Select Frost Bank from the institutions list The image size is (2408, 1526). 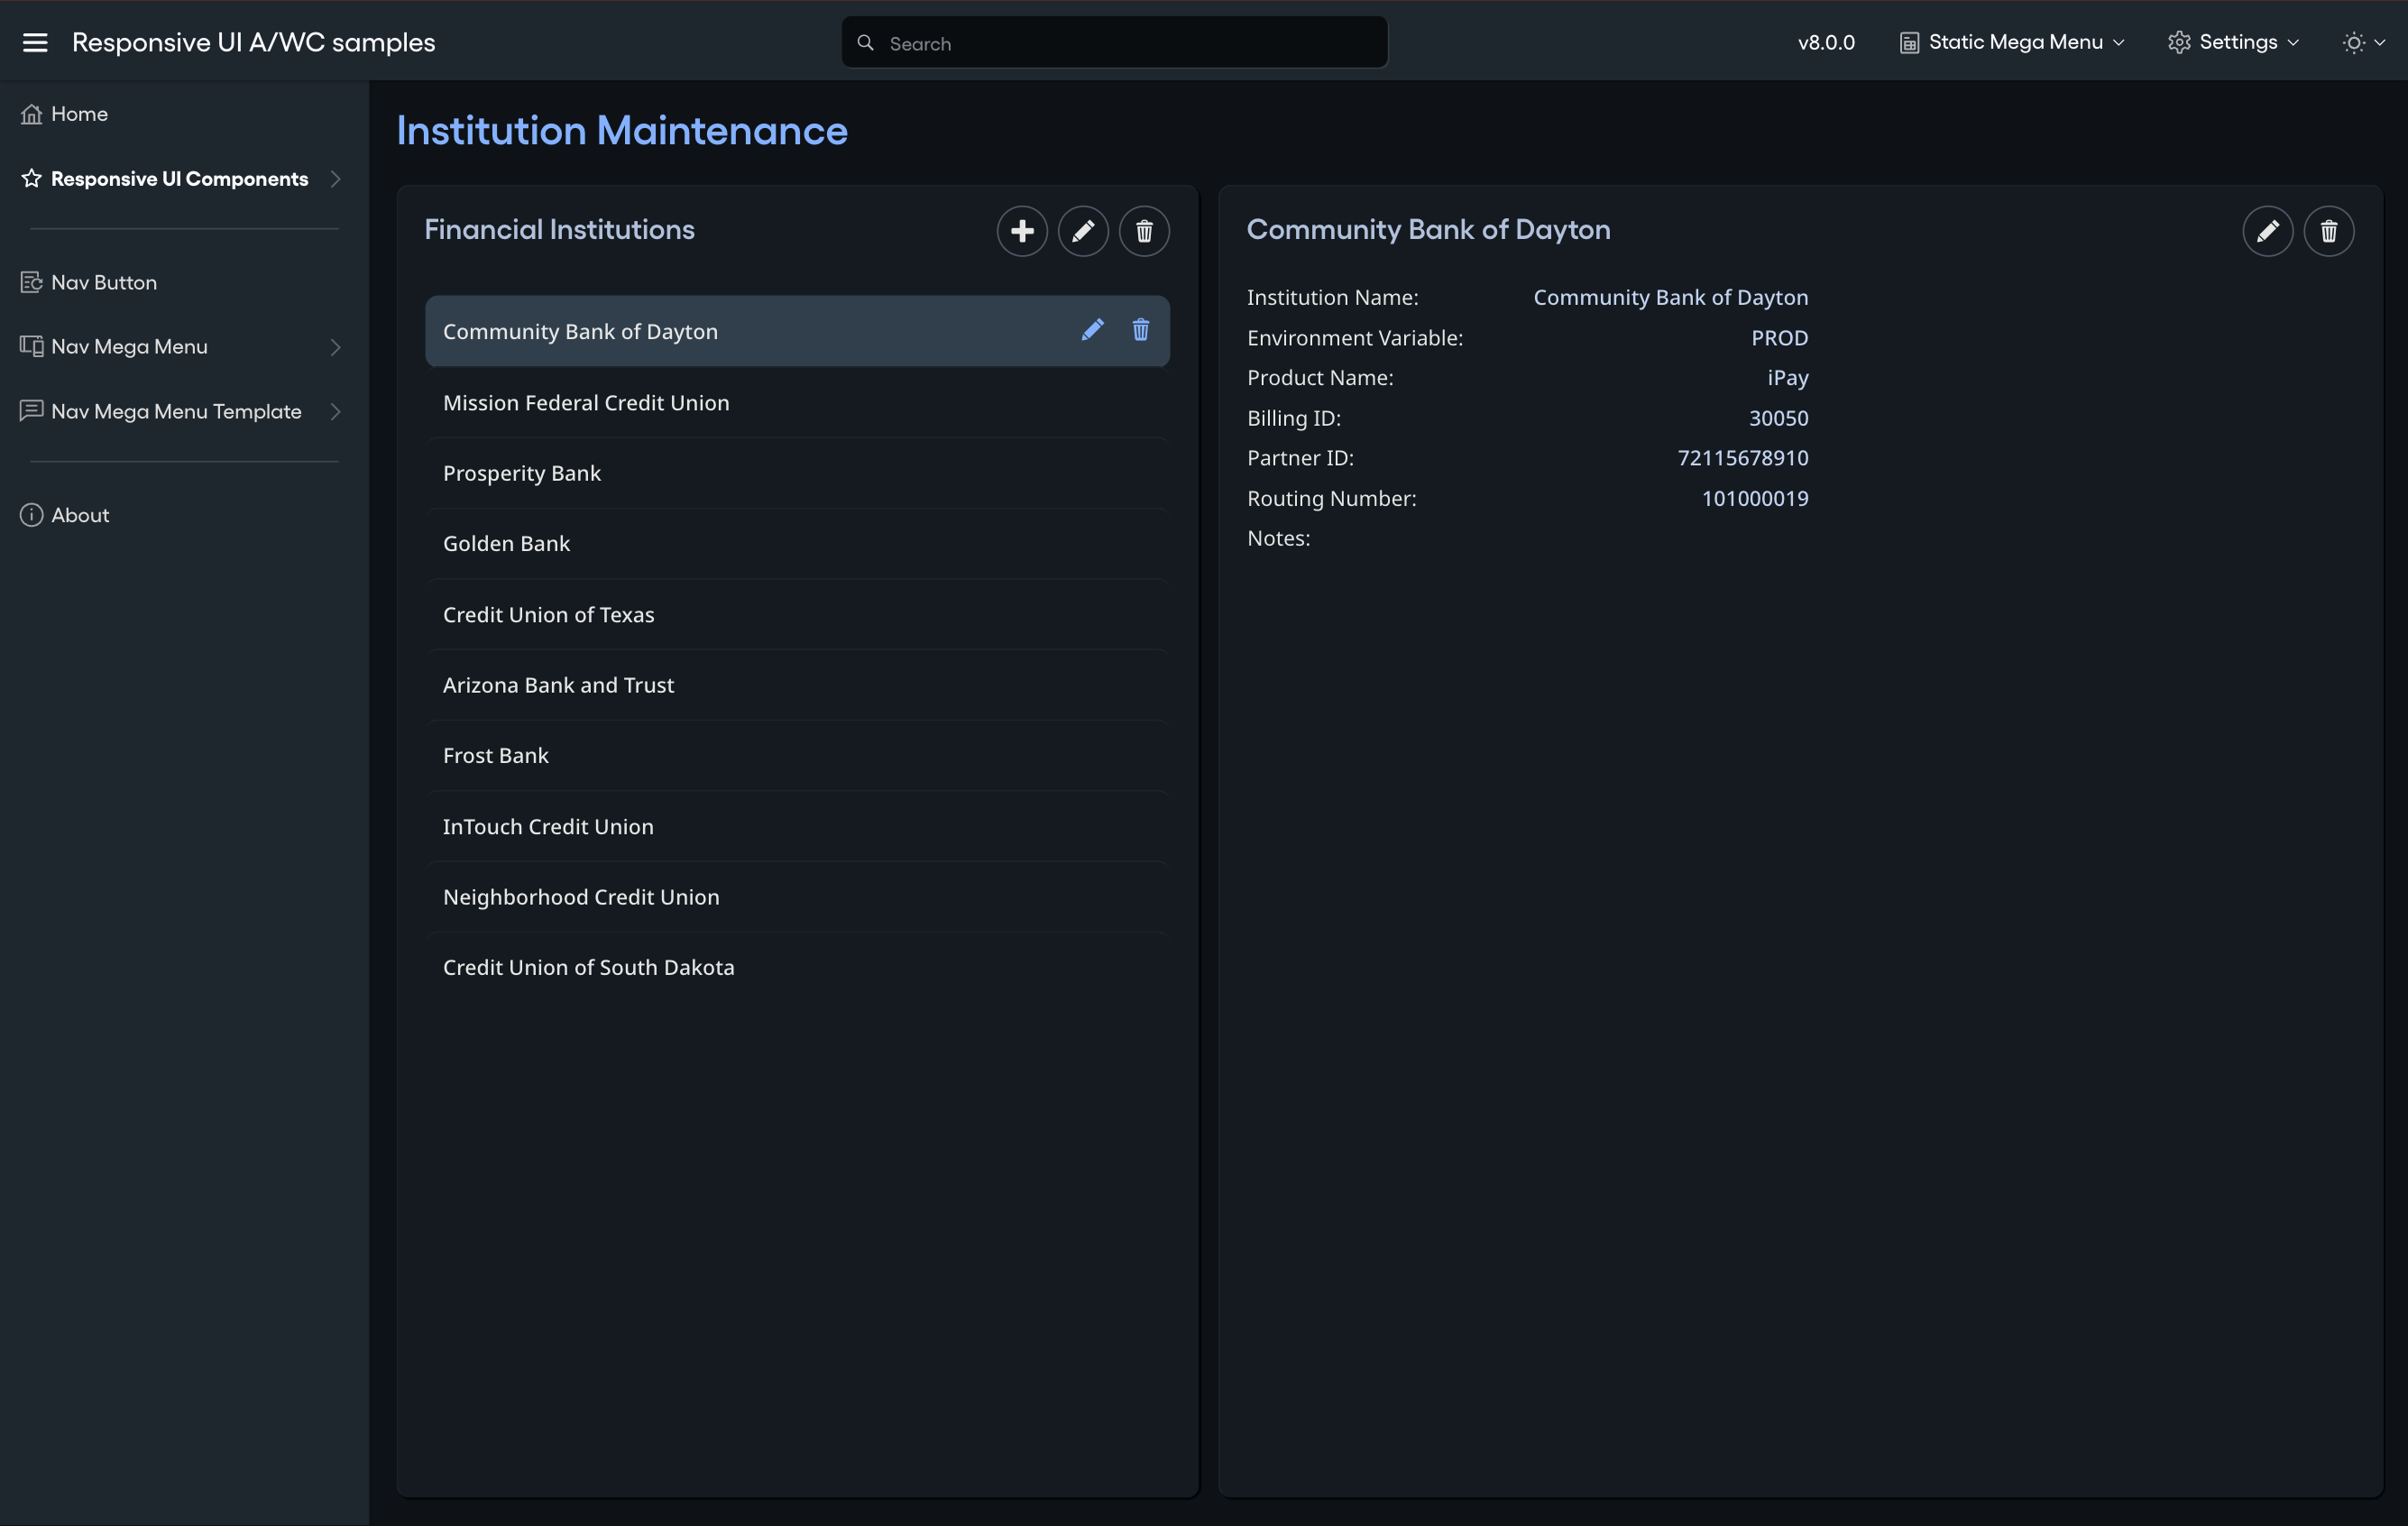pos(496,755)
